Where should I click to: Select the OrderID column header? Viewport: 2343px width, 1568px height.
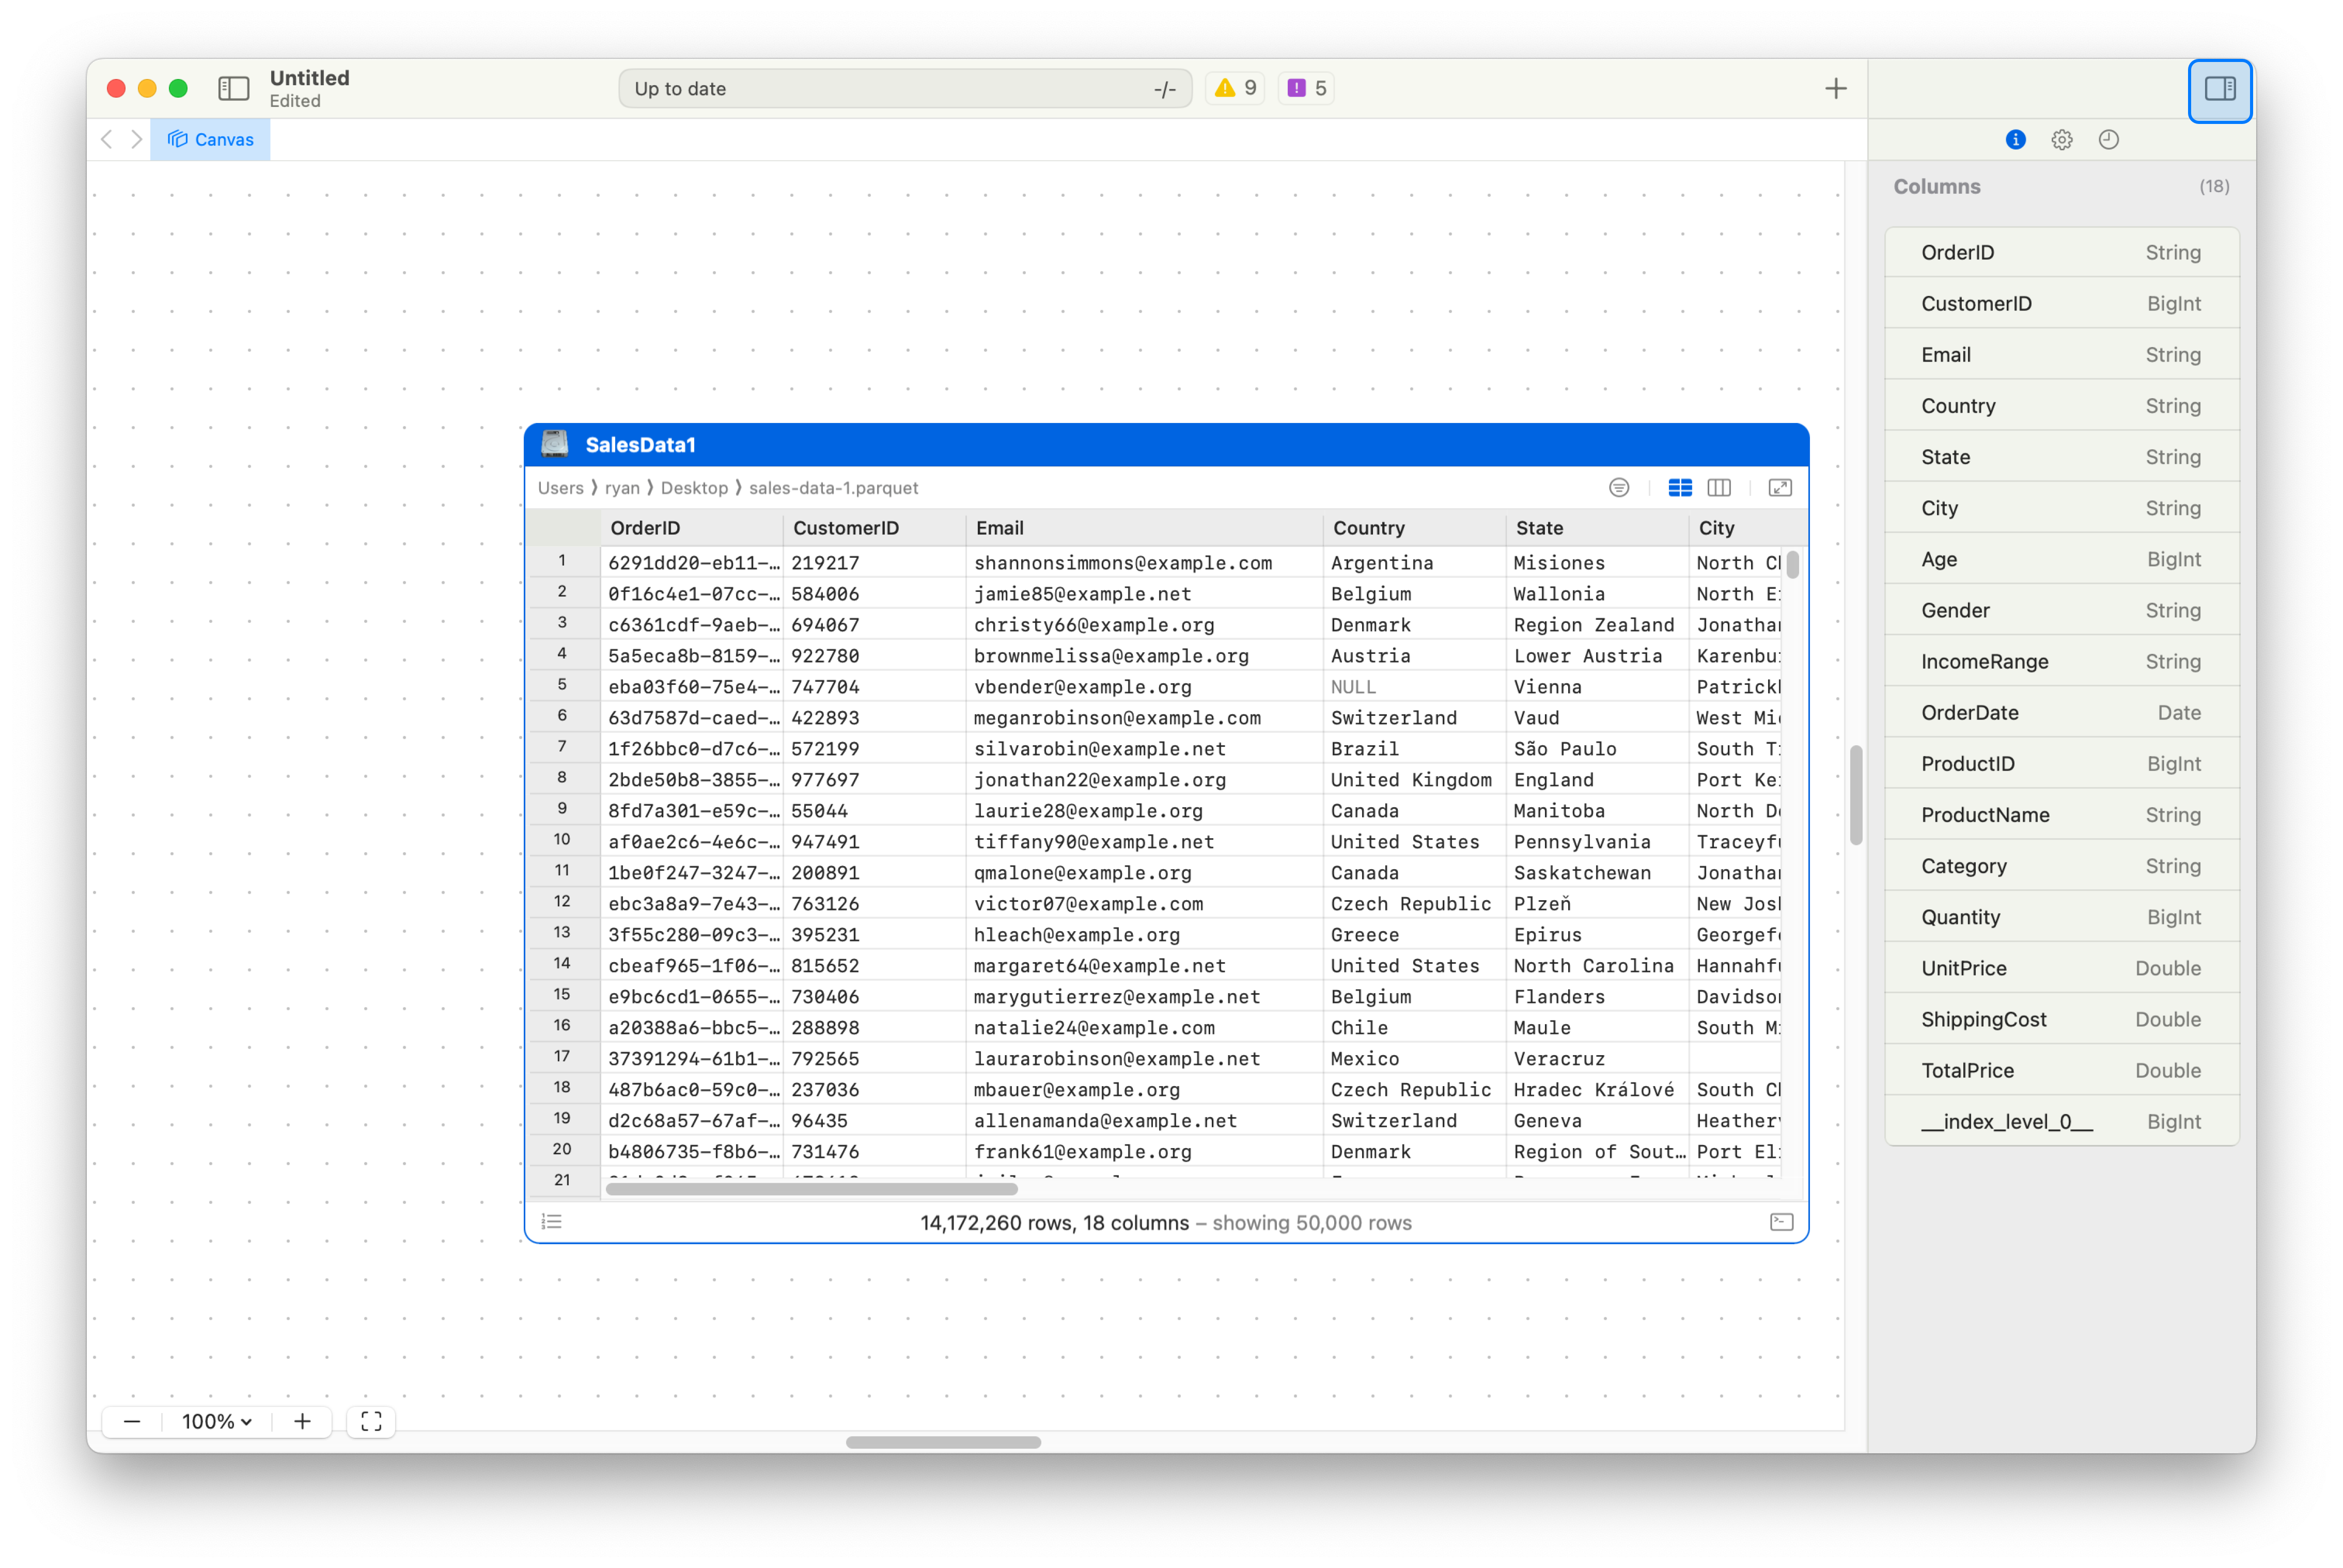[691, 527]
